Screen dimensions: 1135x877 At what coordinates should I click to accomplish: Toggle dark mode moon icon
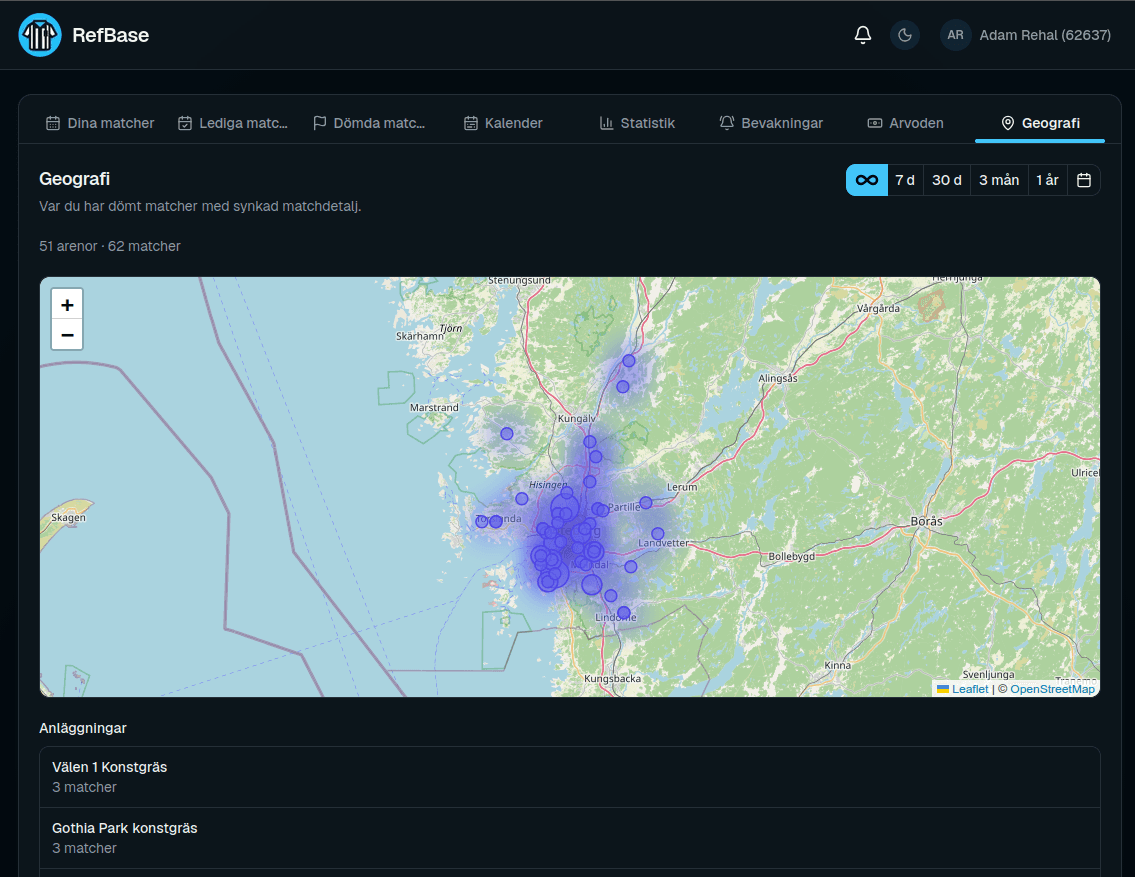[904, 35]
